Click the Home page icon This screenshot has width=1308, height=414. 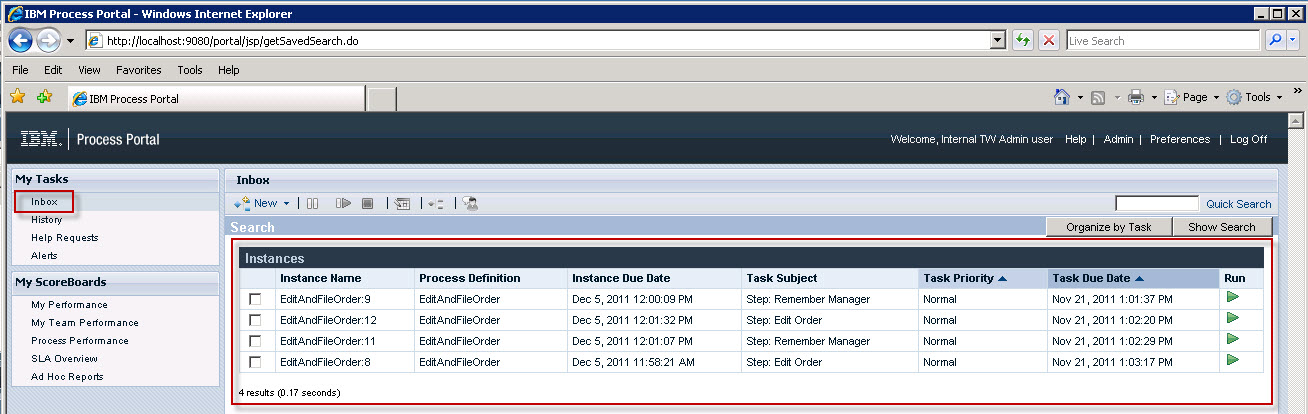pyautogui.click(x=1062, y=97)
